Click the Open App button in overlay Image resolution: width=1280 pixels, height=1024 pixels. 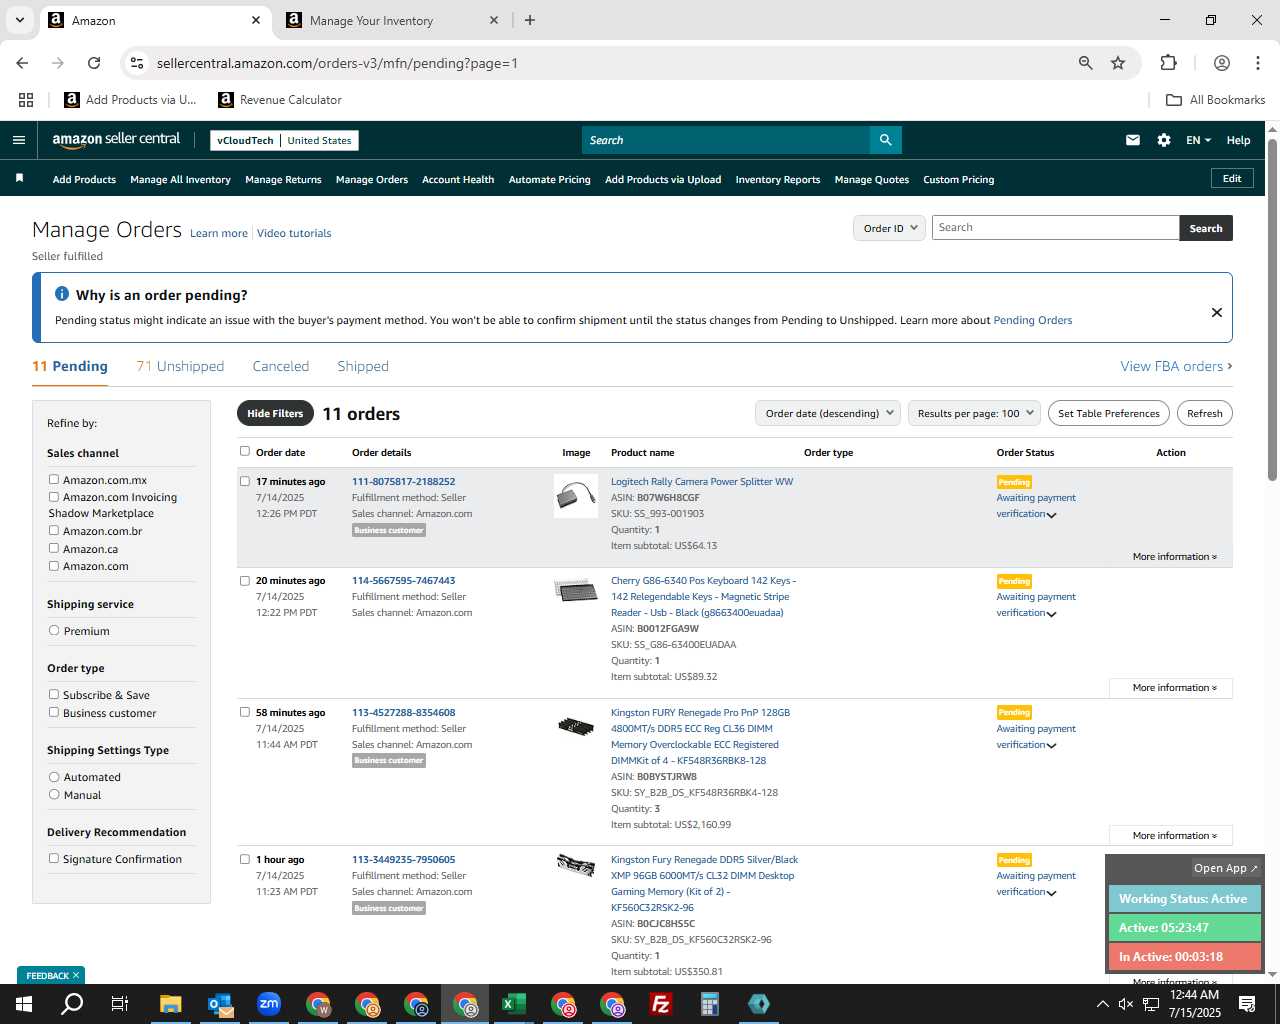[x=1226, y=868]
